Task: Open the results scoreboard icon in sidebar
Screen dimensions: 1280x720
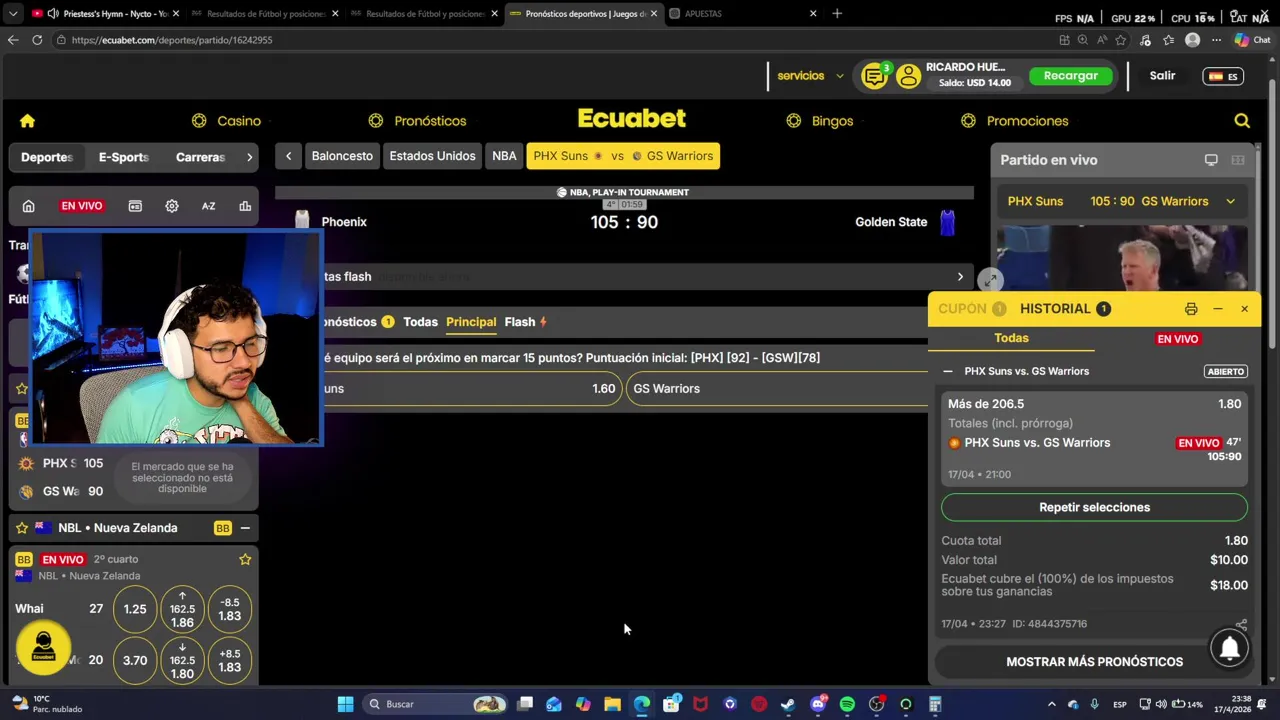Action: coord(135,206)
